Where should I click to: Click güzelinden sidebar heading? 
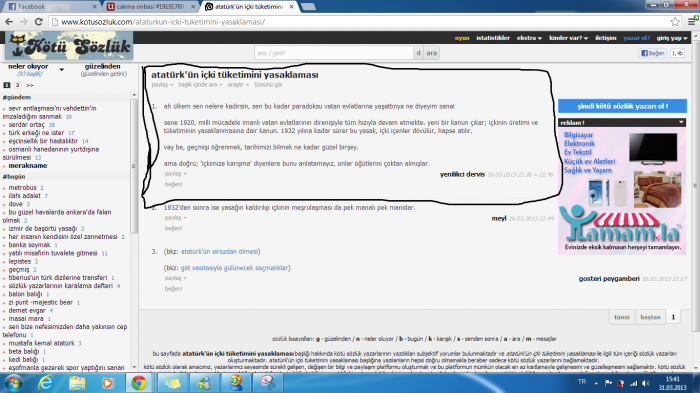point(103,66)
